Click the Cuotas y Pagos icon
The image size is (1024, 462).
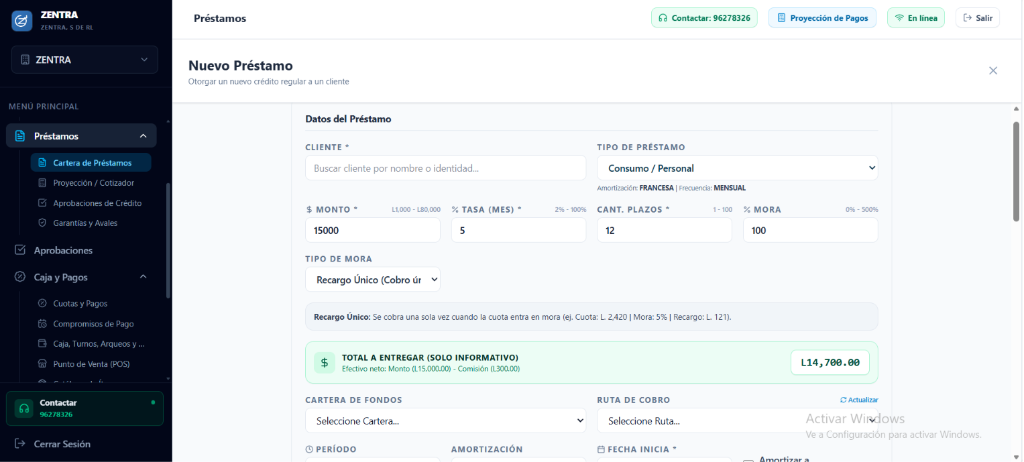coord(42,303)
